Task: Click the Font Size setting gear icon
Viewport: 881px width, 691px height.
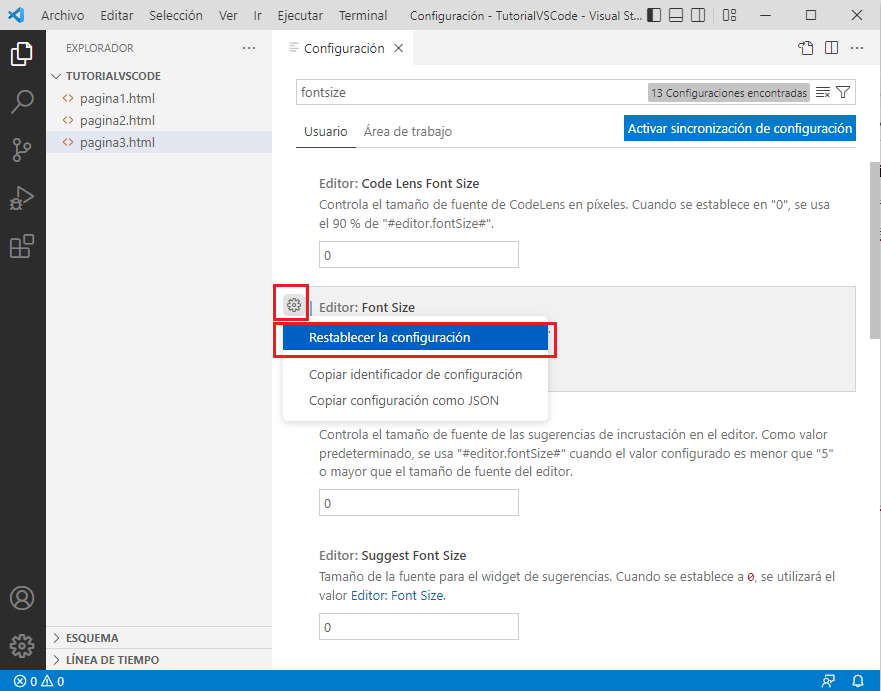Action: point(293,305)
